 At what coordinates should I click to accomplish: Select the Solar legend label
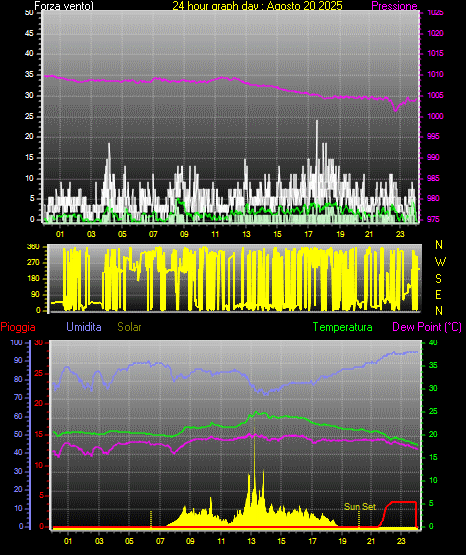(130, 327)
